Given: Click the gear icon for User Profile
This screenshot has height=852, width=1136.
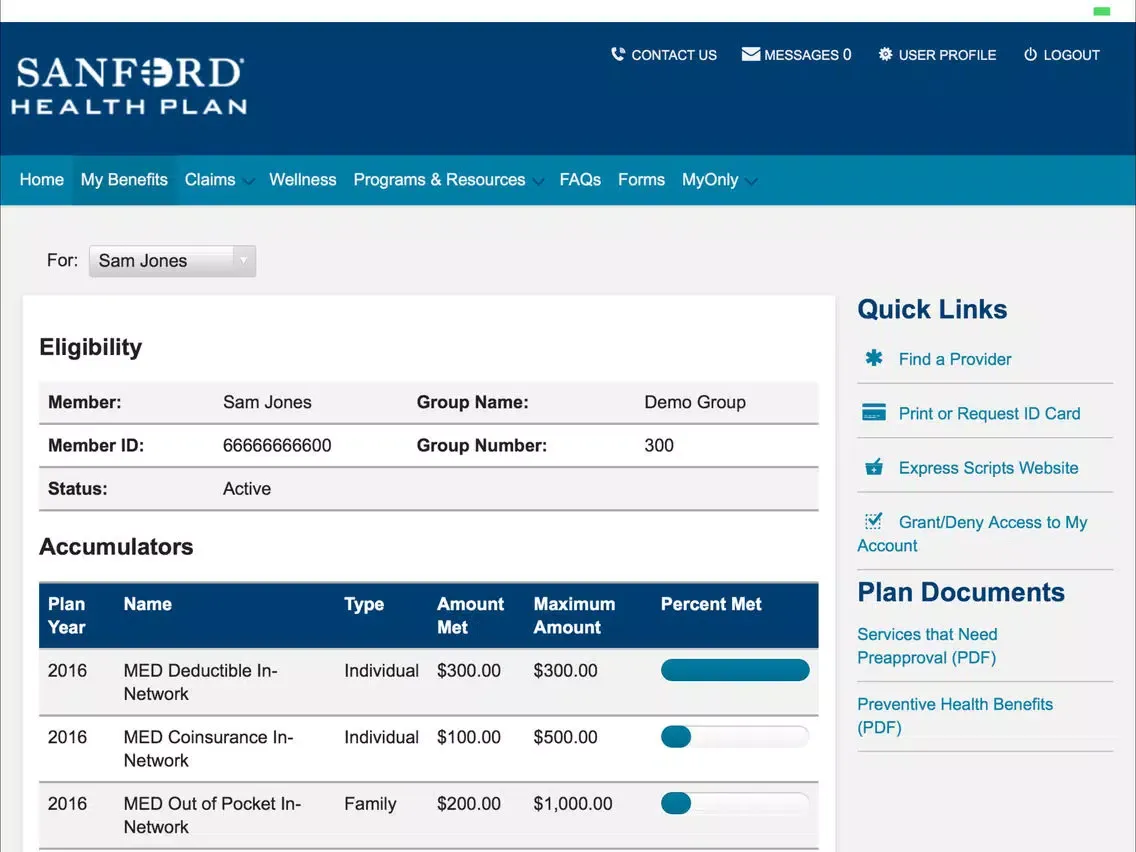Looking at the screenshot, I should pos(885,54).
